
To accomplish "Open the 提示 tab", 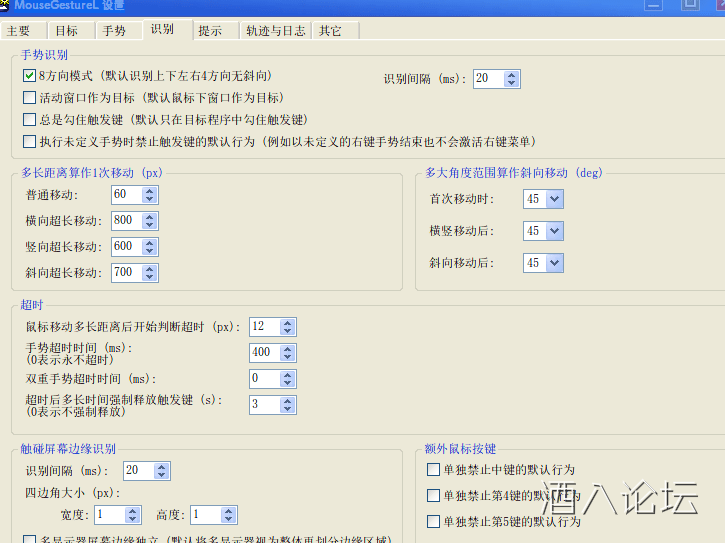I will pyautogui.click(x=210, y=31).
